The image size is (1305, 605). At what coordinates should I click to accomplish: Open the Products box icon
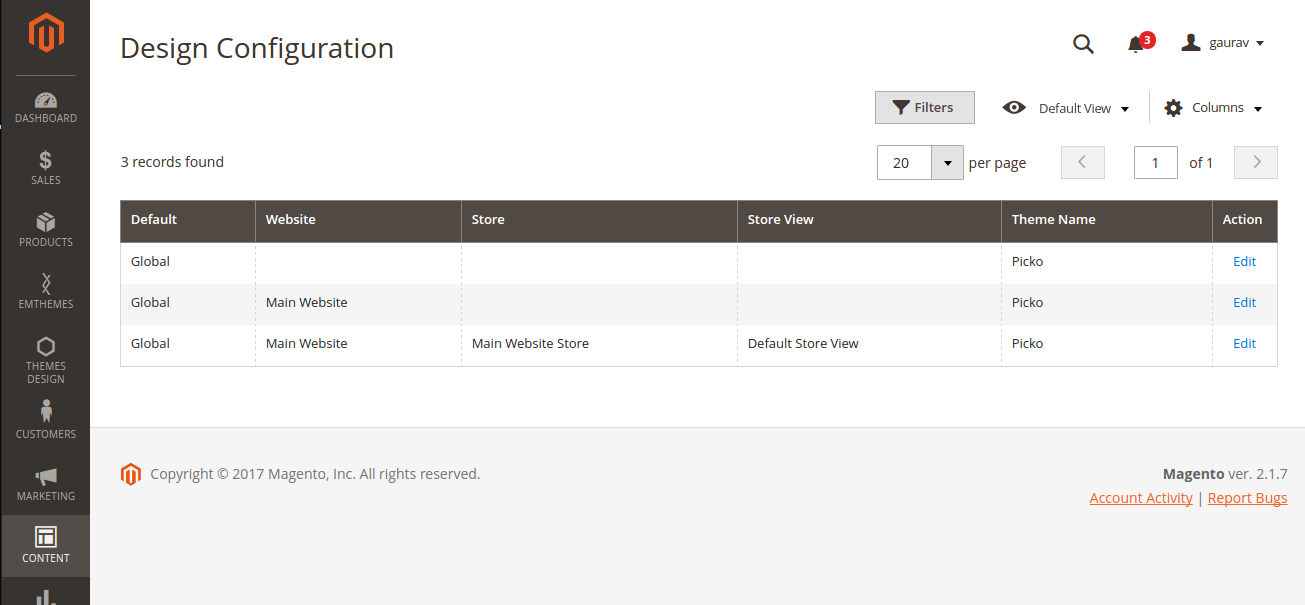[46, 223]
